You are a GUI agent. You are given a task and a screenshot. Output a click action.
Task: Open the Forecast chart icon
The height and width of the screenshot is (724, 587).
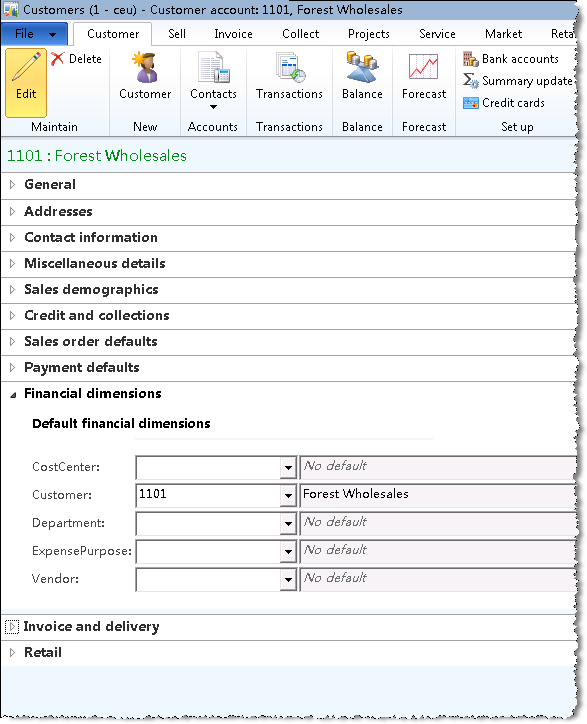pos(424,67)
